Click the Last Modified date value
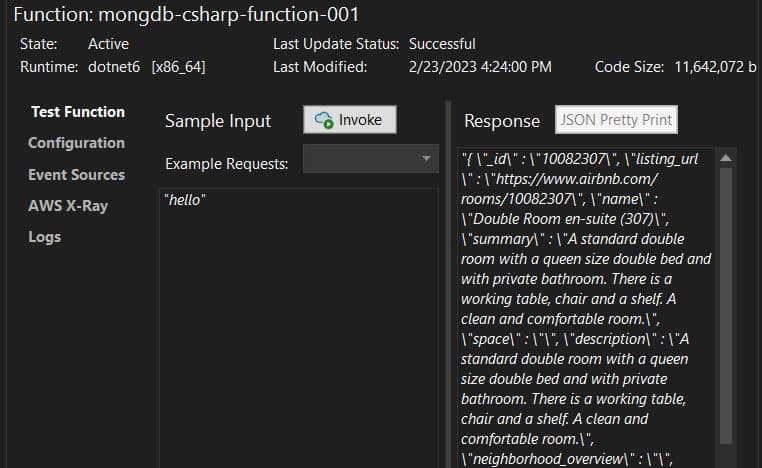This screenshot has height=468, width=762. (x=480, y=67)
